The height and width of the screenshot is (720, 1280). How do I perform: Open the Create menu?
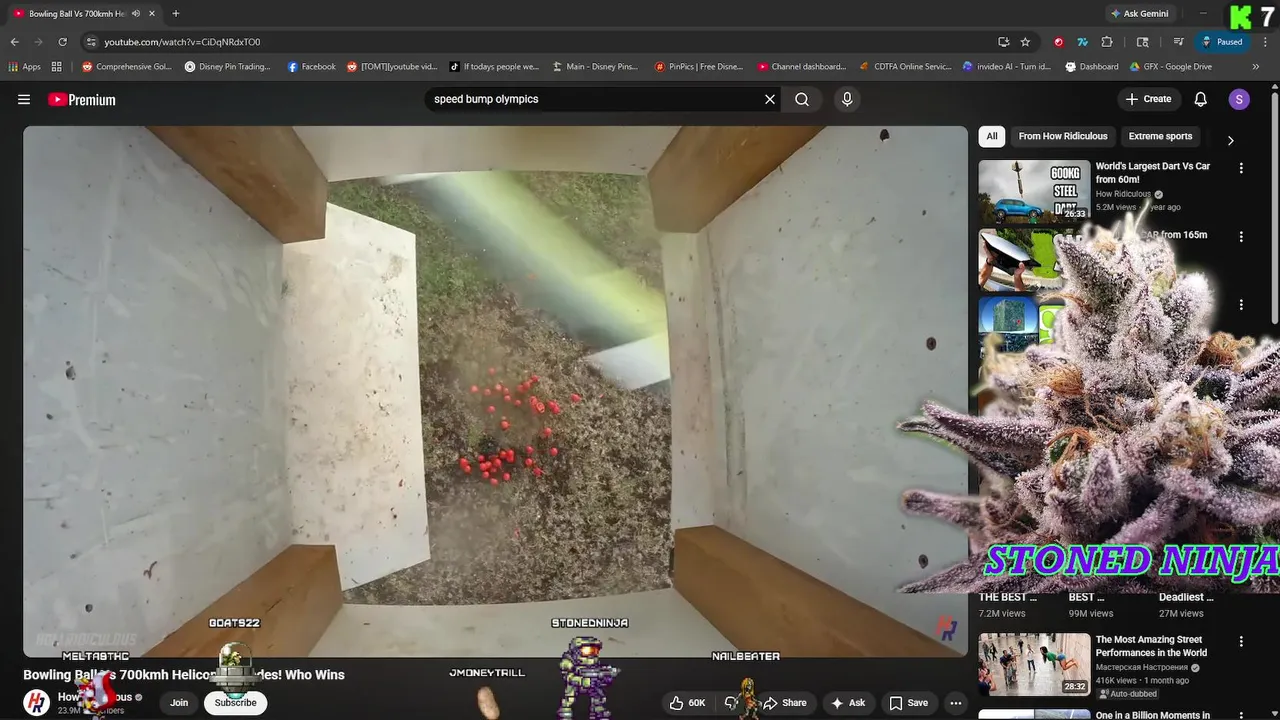1148,99
